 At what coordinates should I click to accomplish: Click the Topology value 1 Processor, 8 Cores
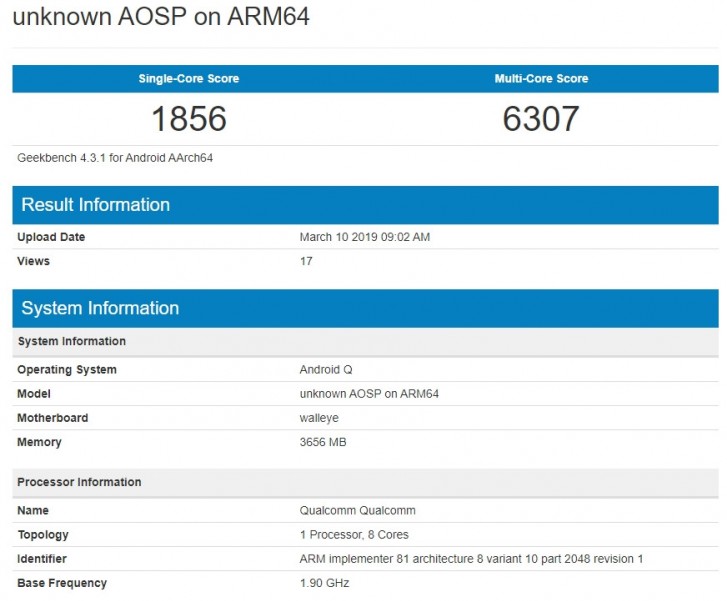354,535
